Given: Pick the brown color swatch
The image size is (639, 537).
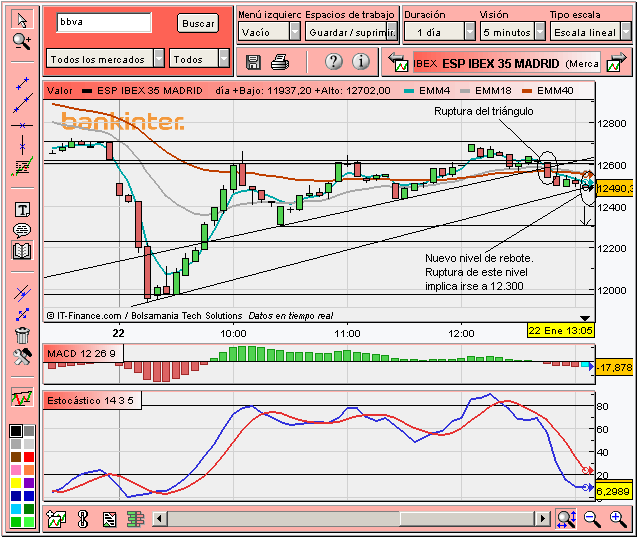Looking at the screenshot, I should point(16,457).
